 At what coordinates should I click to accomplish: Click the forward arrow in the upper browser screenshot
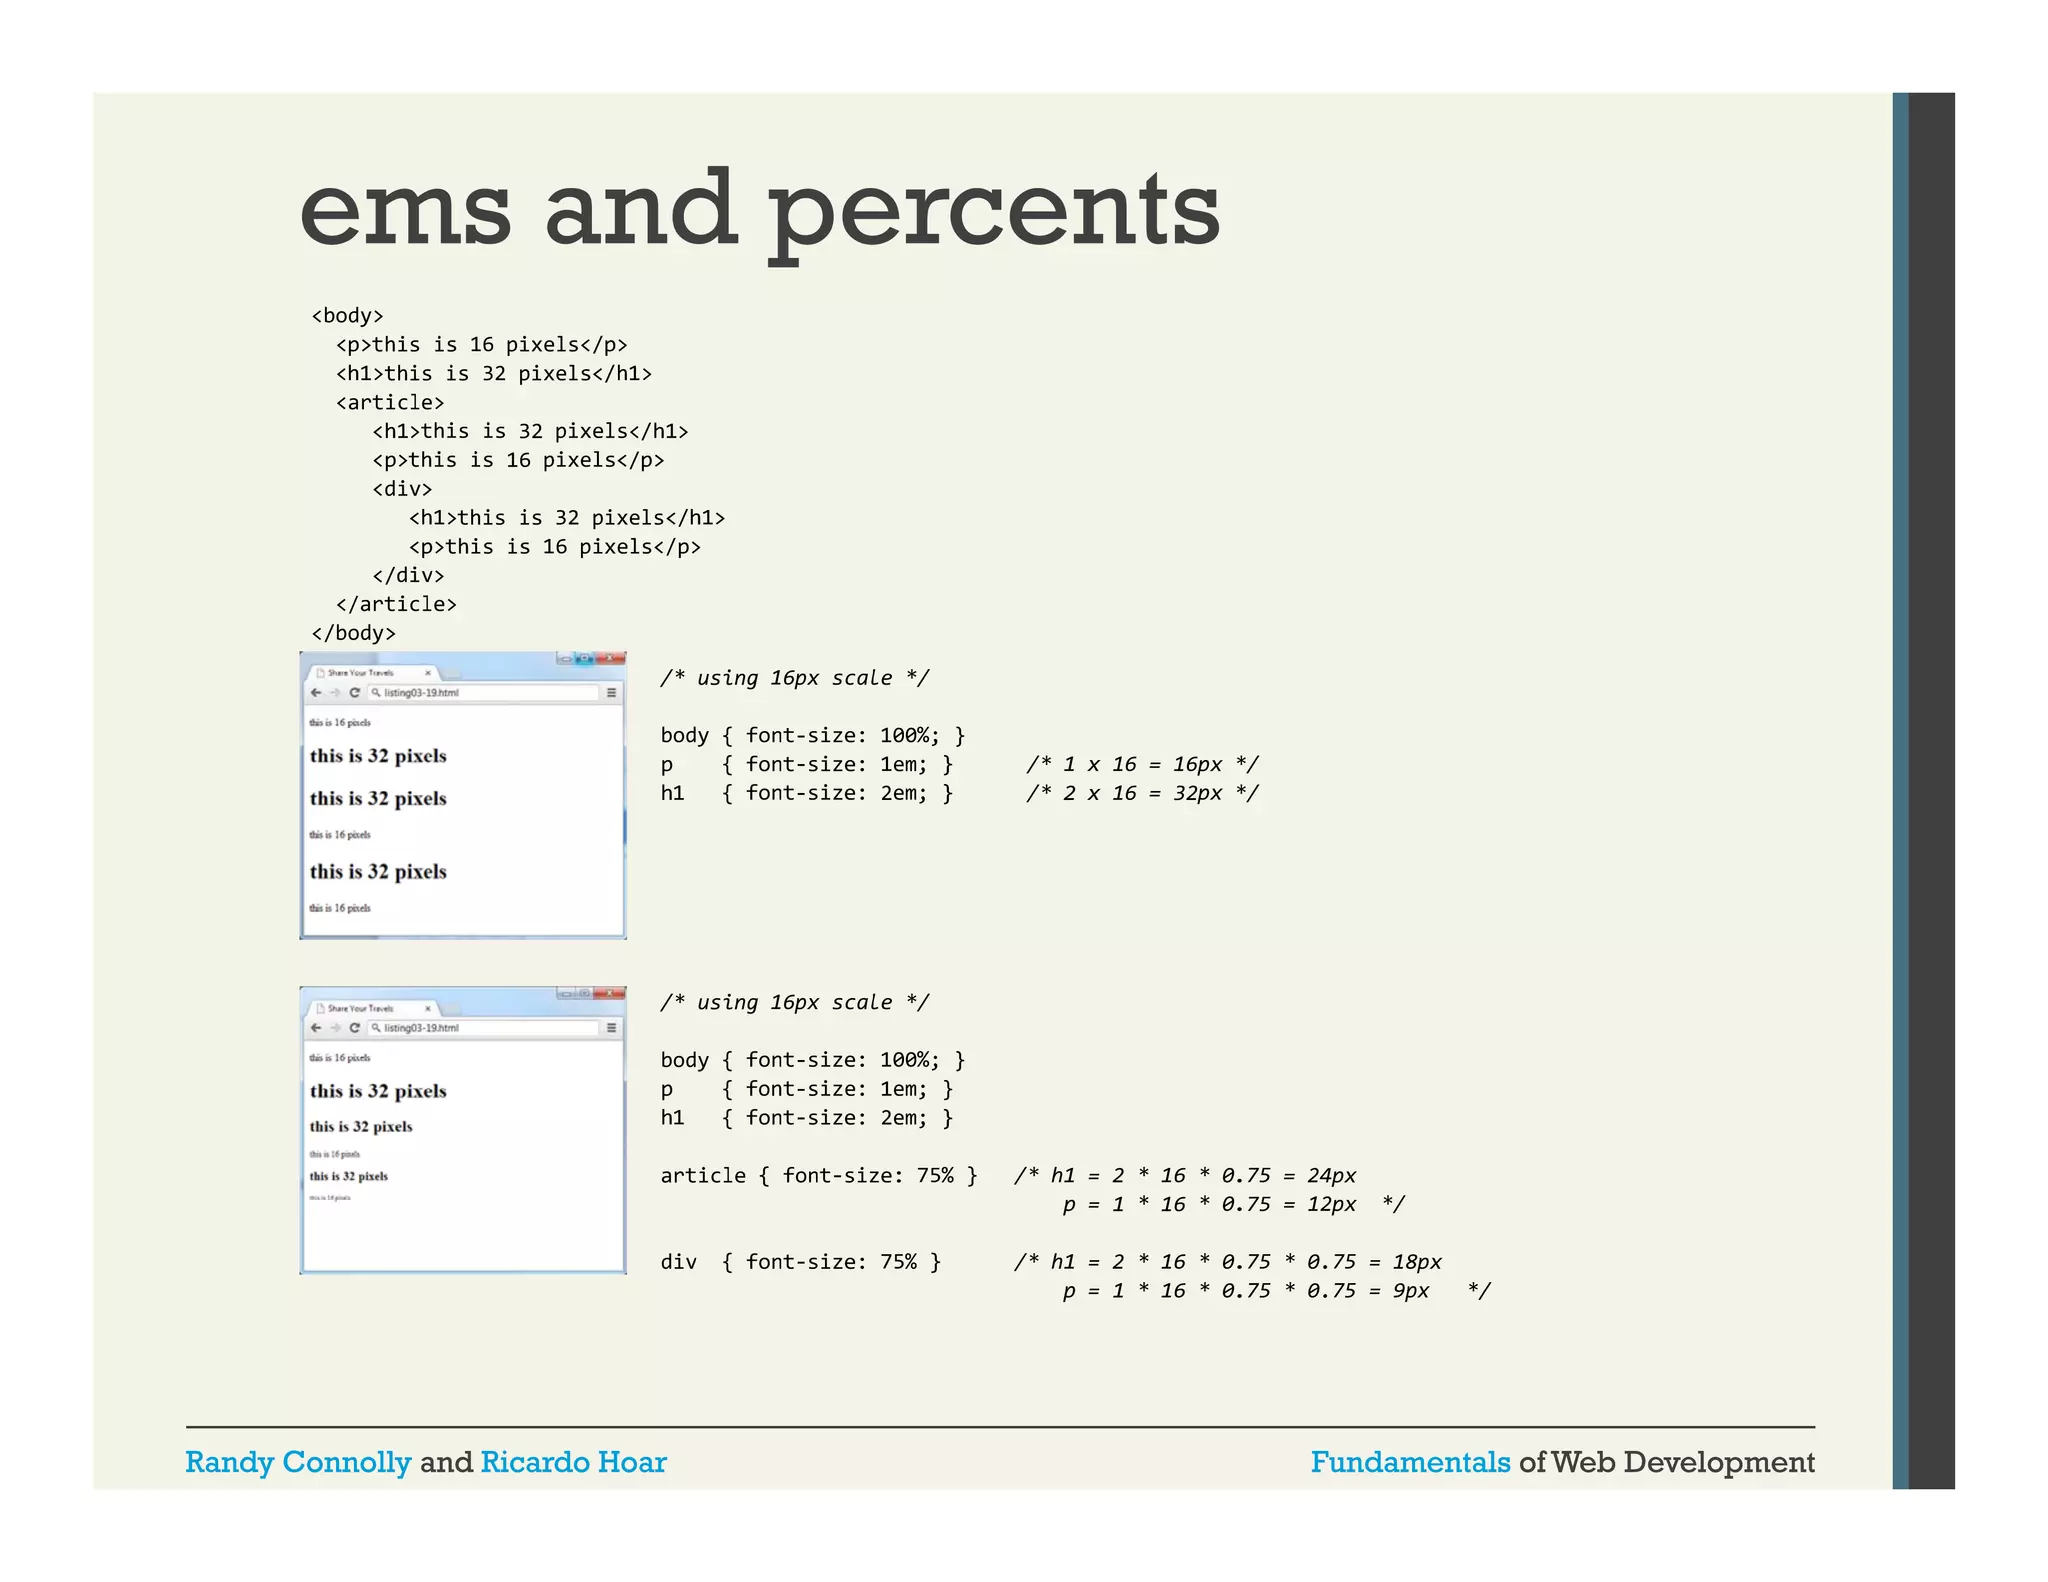pyautogui.click(x=335, y=692)
